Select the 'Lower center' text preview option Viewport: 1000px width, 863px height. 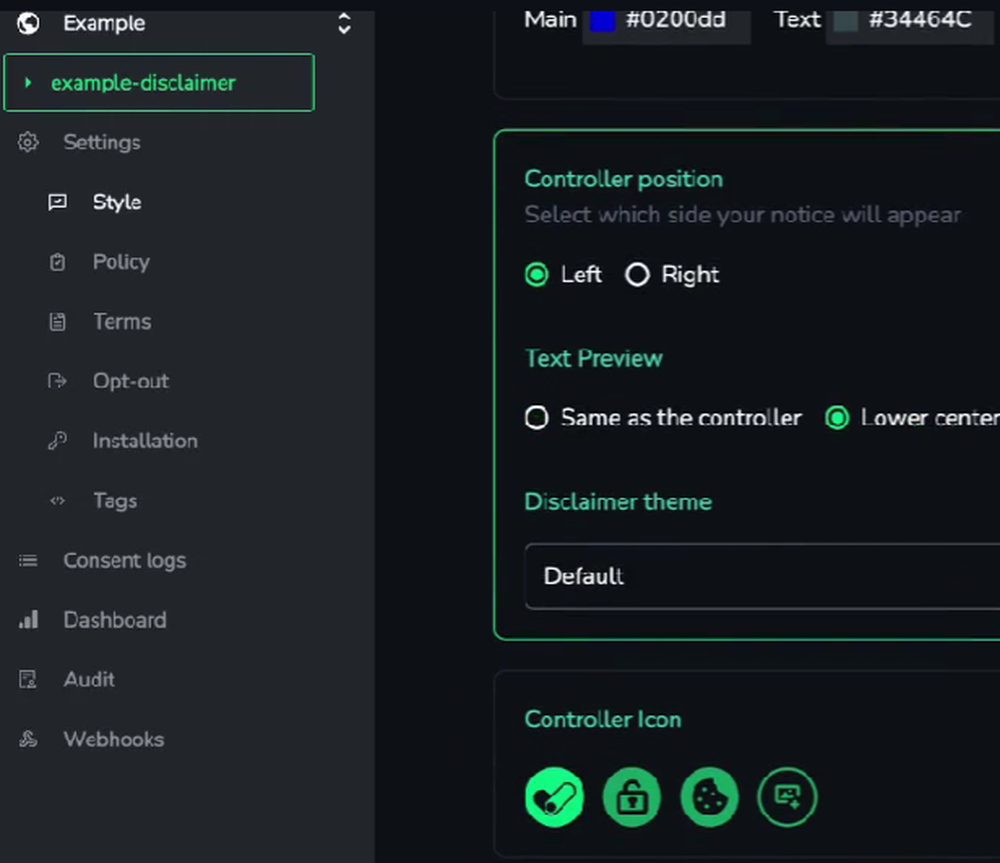point(837,418)
